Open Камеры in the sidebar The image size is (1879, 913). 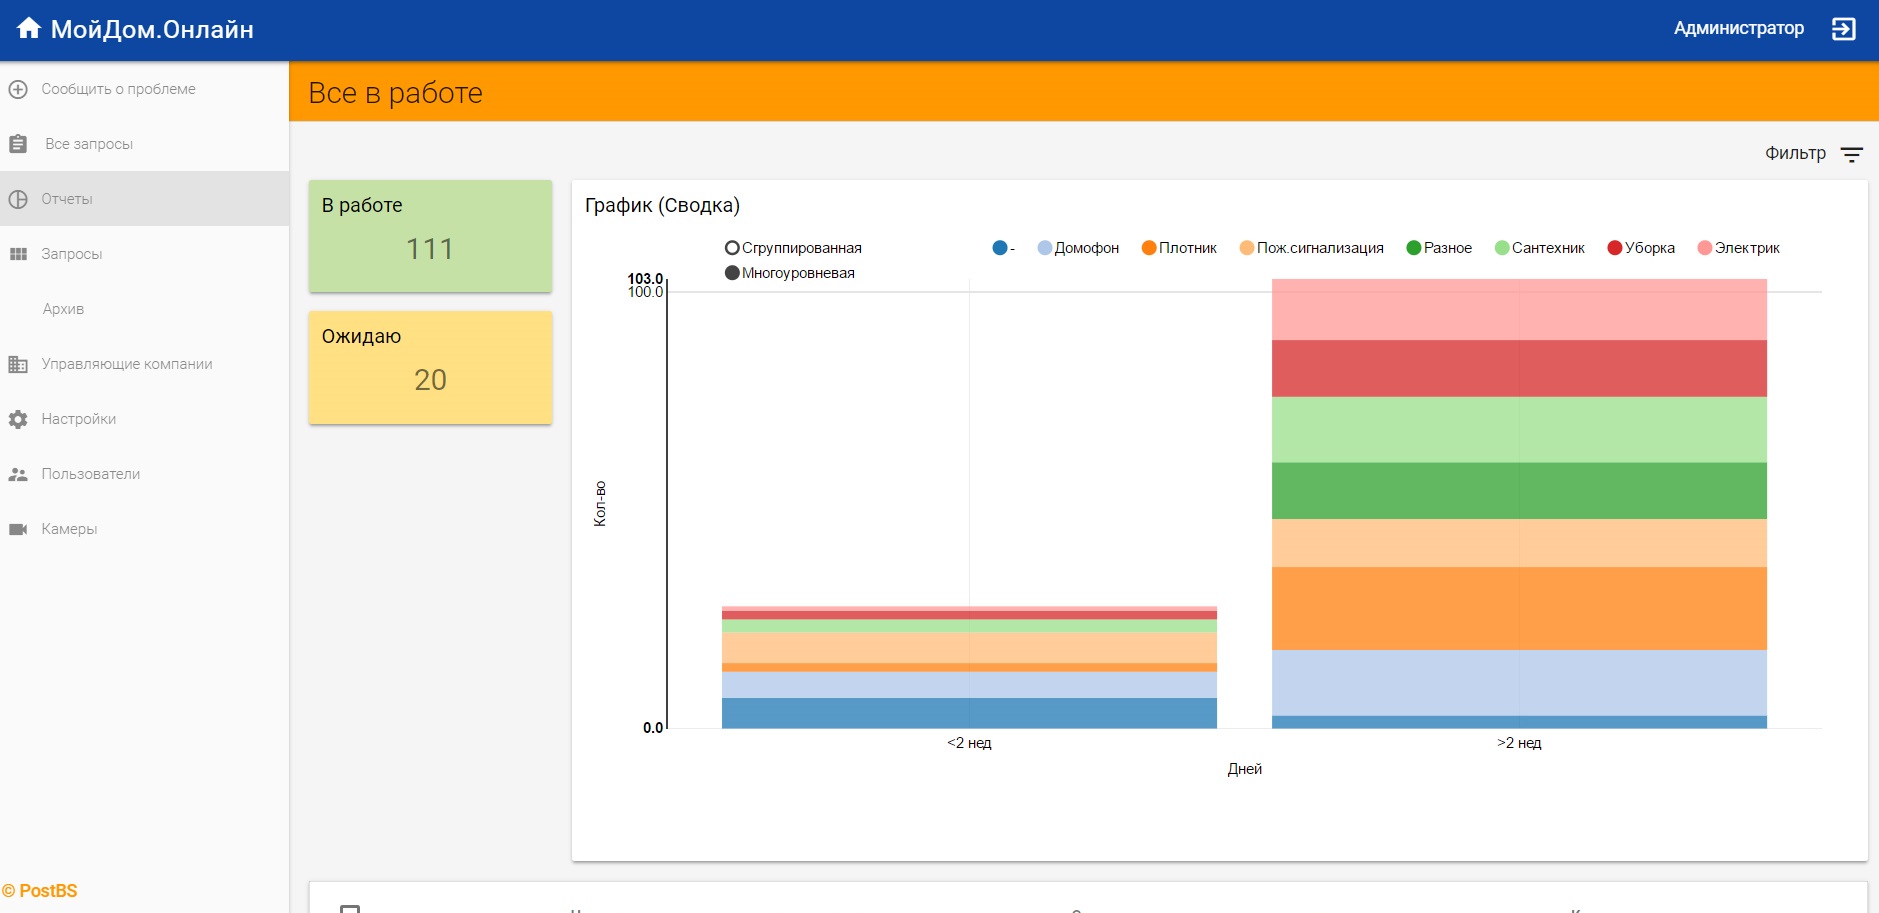144,529
